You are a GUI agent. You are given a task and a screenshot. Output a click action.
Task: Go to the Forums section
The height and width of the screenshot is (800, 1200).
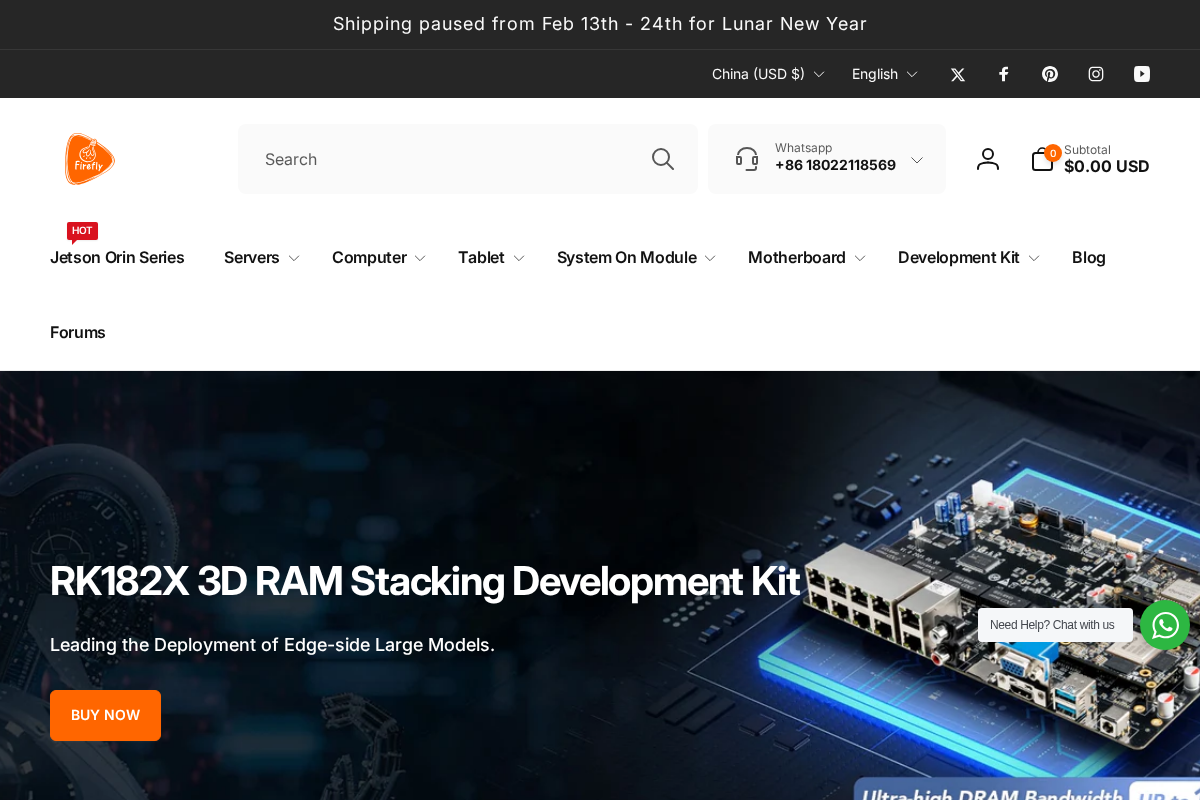pyautogui.click(x=77, y=332)
